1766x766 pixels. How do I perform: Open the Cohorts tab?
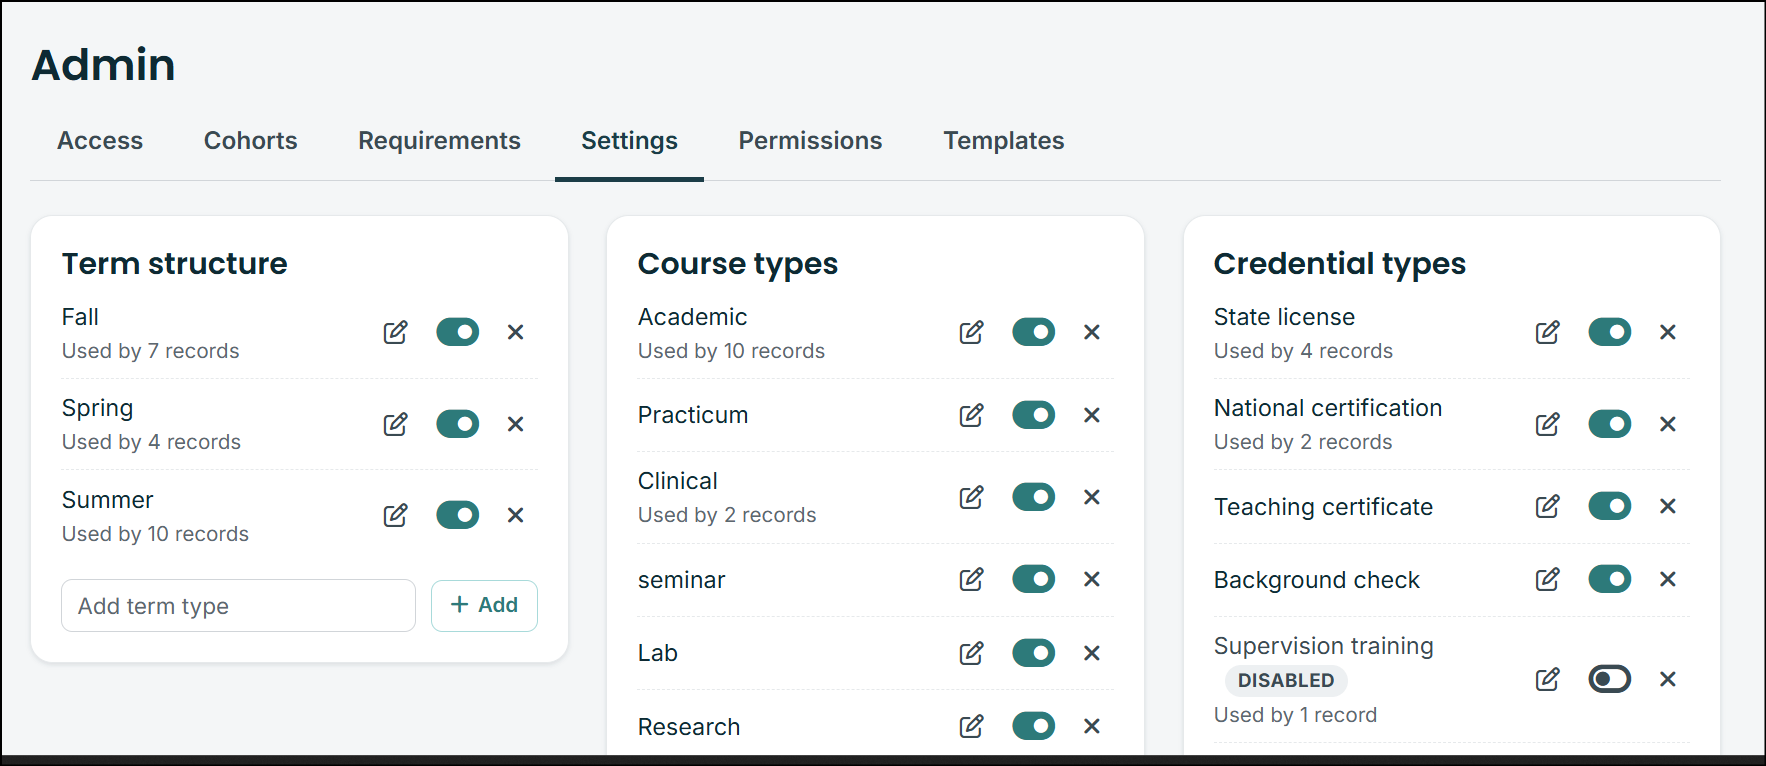click(251, 141)
